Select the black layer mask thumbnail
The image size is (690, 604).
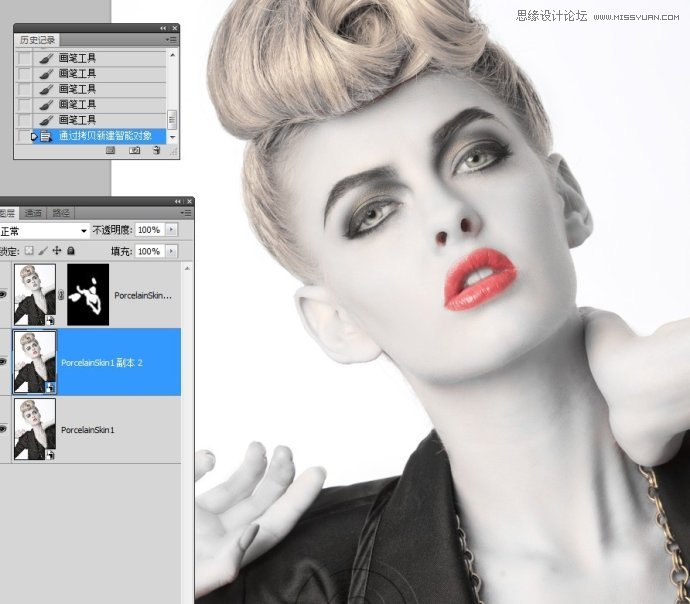87,295
